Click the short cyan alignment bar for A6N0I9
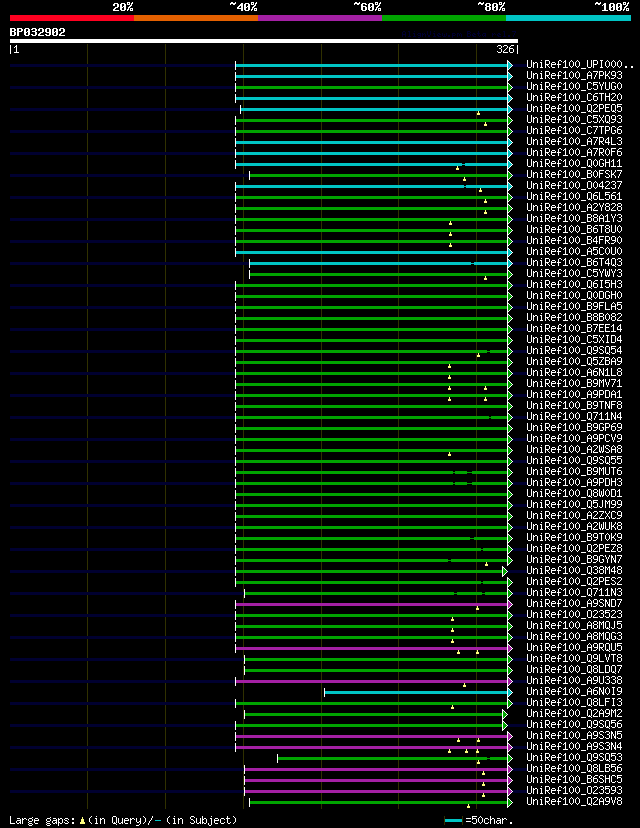 click(416, 692)
